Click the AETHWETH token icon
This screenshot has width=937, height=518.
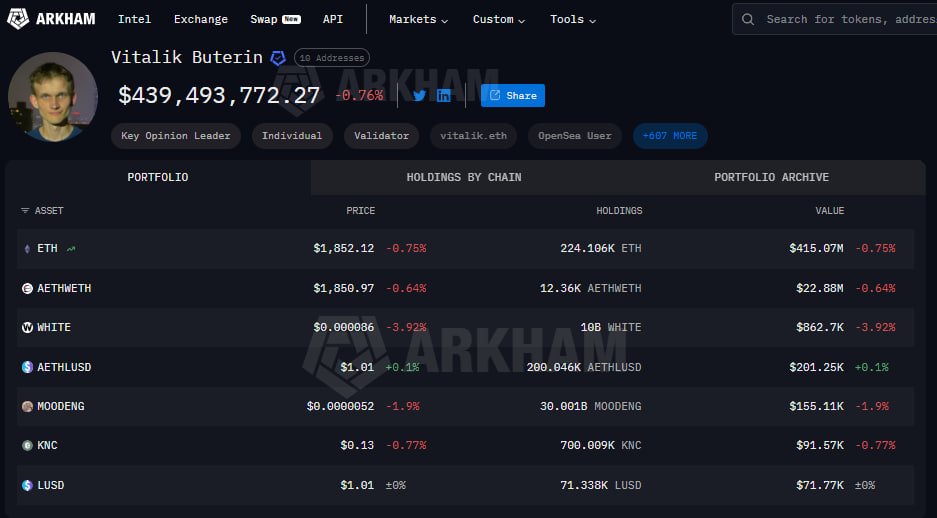click(x=27, y=289)
